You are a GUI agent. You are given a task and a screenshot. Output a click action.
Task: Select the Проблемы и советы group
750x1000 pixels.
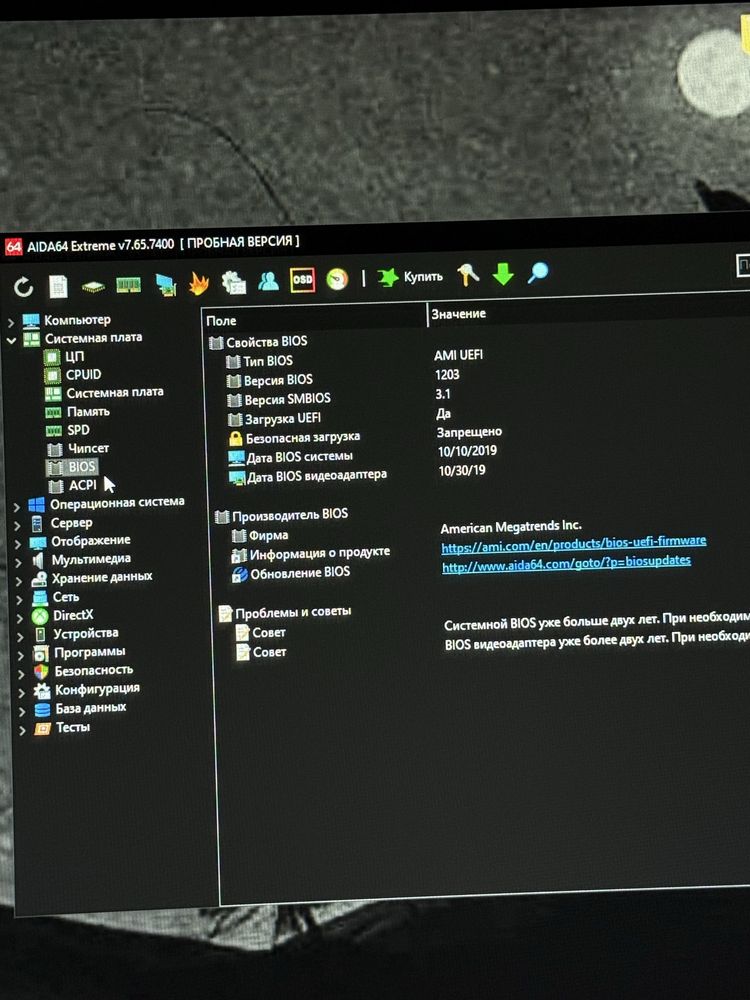coord(285,614)
